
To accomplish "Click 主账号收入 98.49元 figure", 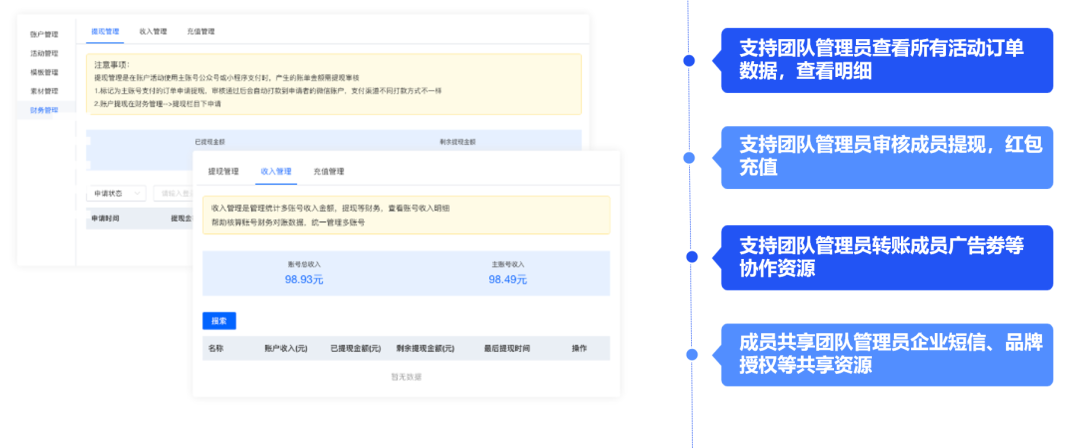I will point(508,279).
